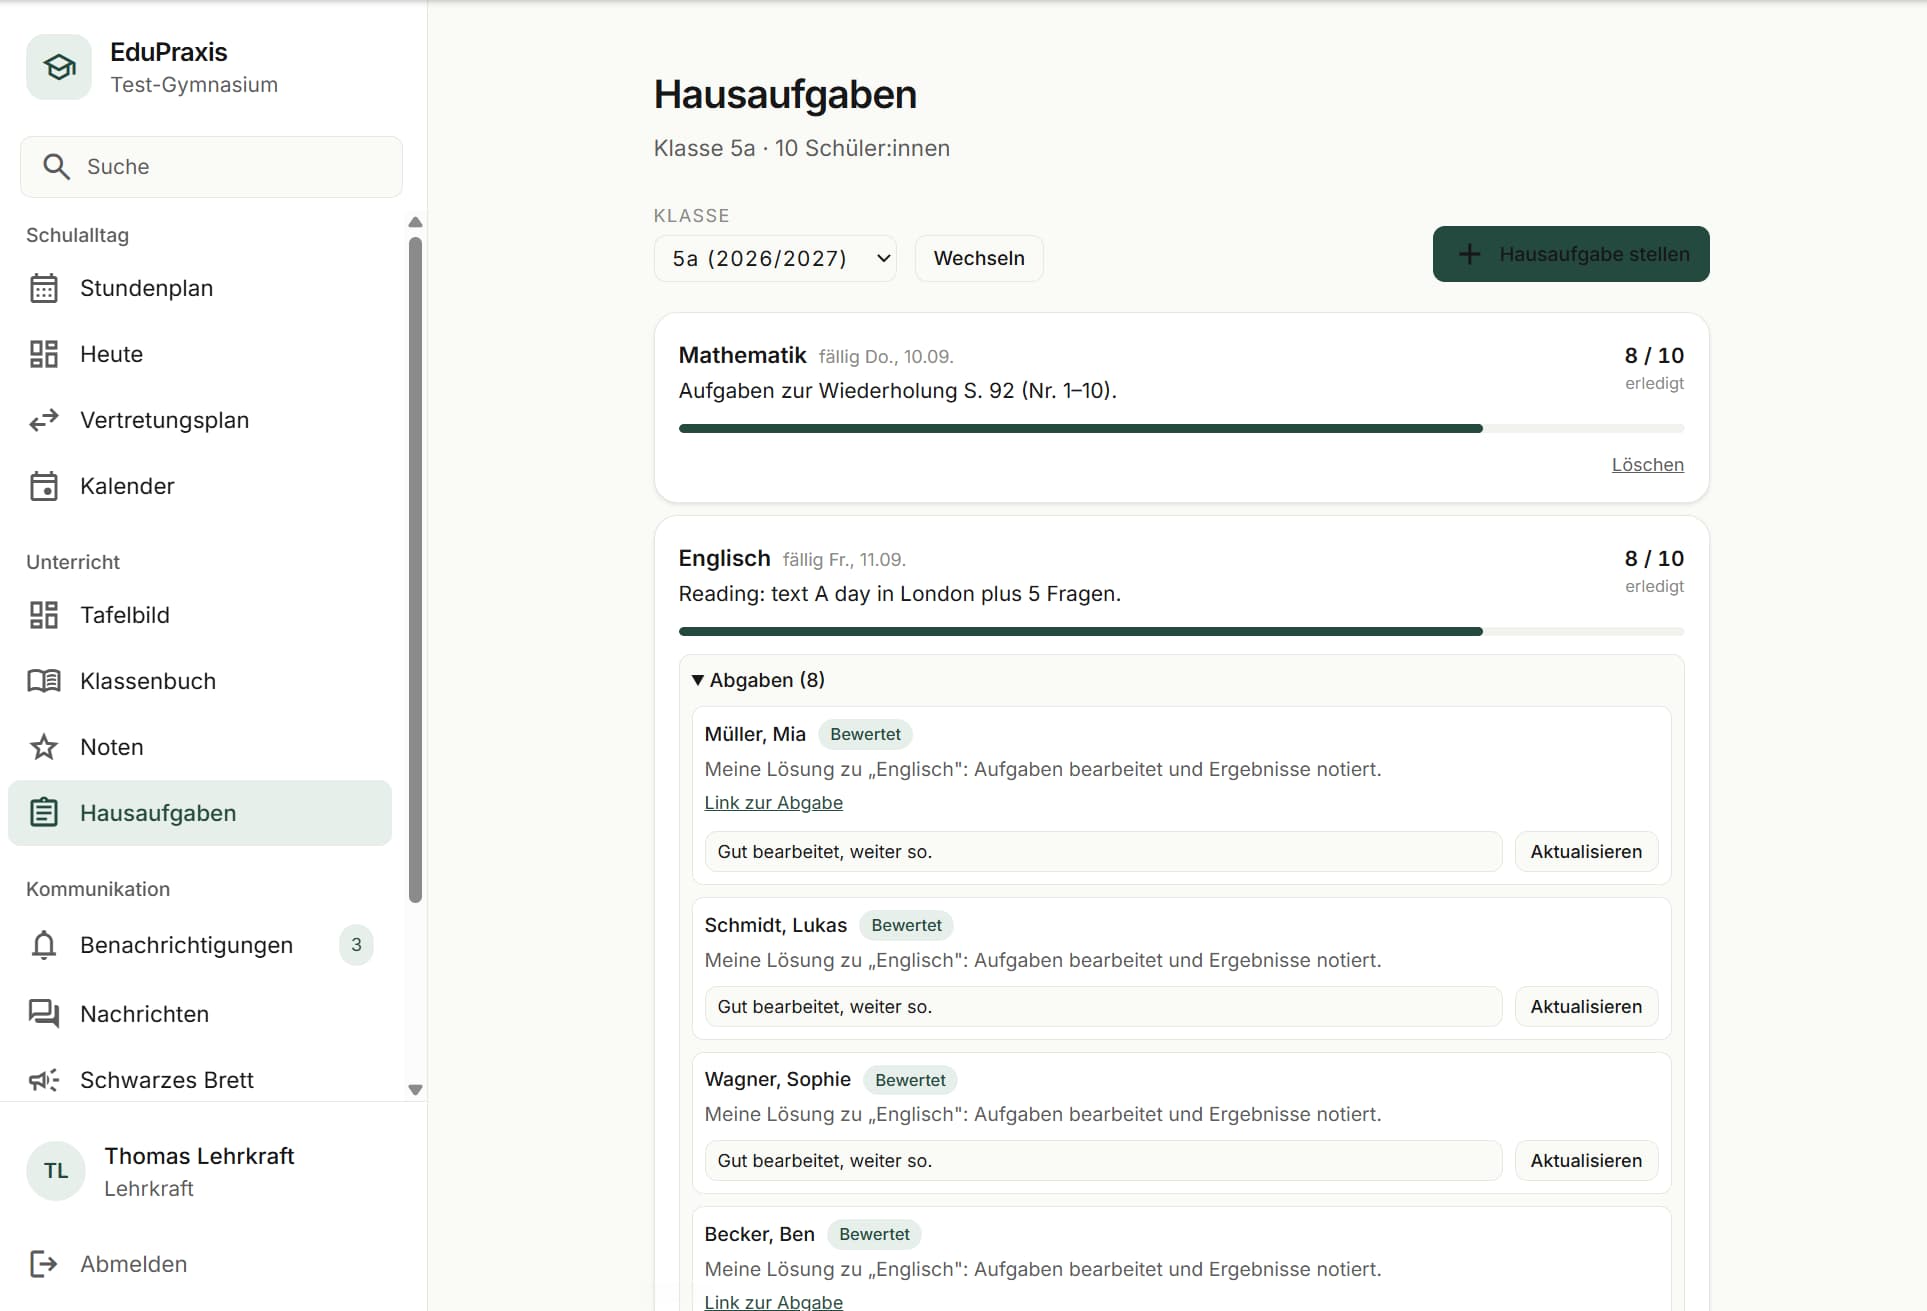Click Löschen on the Mathematik homework

[x=1648, y=465]
